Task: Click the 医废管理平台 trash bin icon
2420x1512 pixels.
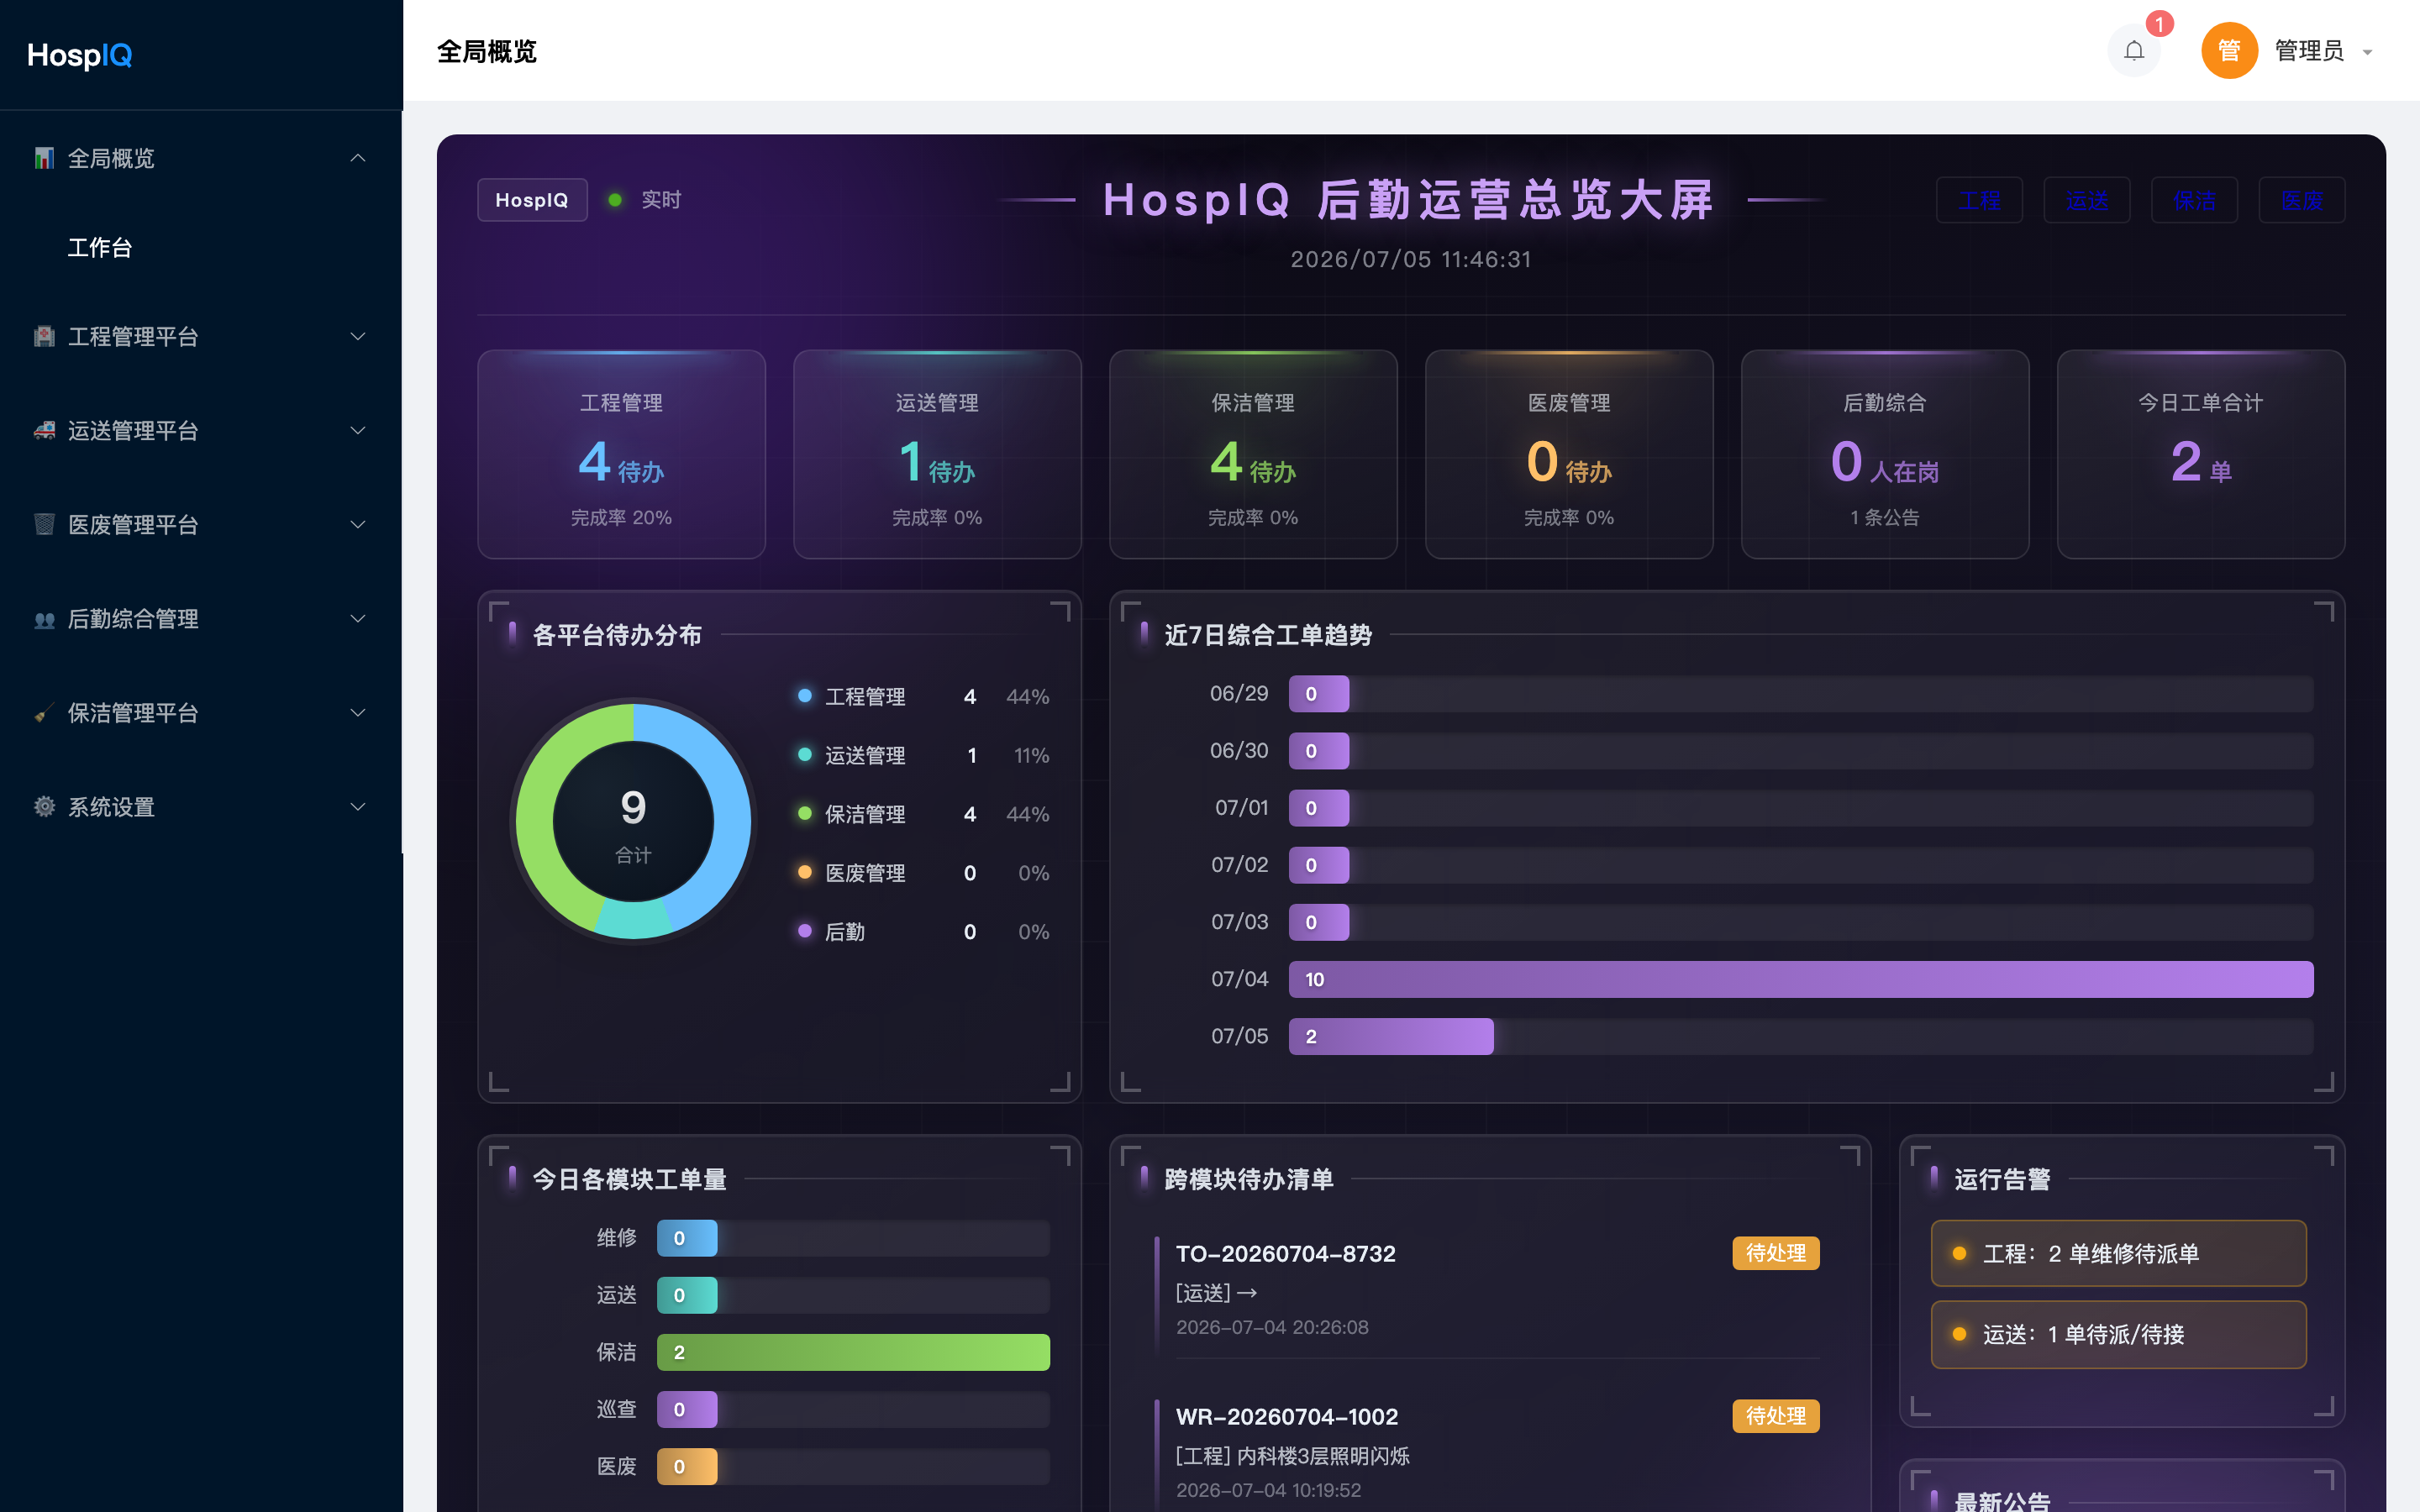Action: click(x=44, y=524)
